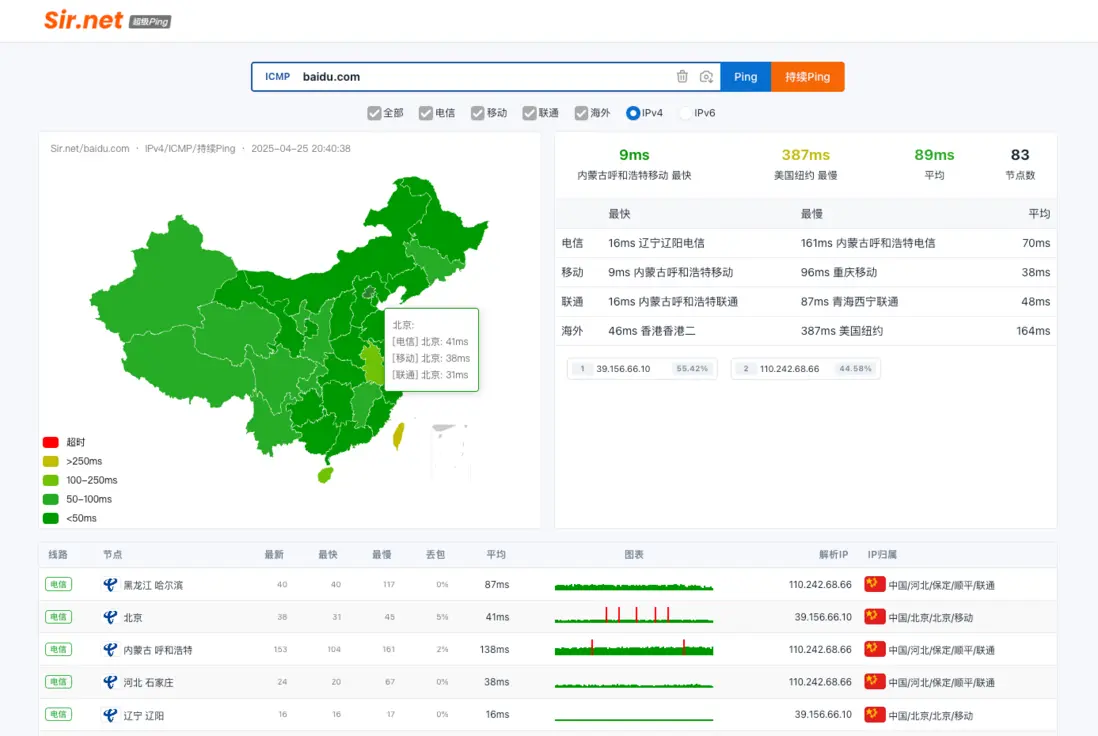Toggle the 电信 checkbox
Screen dimensions: 1098x736
426,113
